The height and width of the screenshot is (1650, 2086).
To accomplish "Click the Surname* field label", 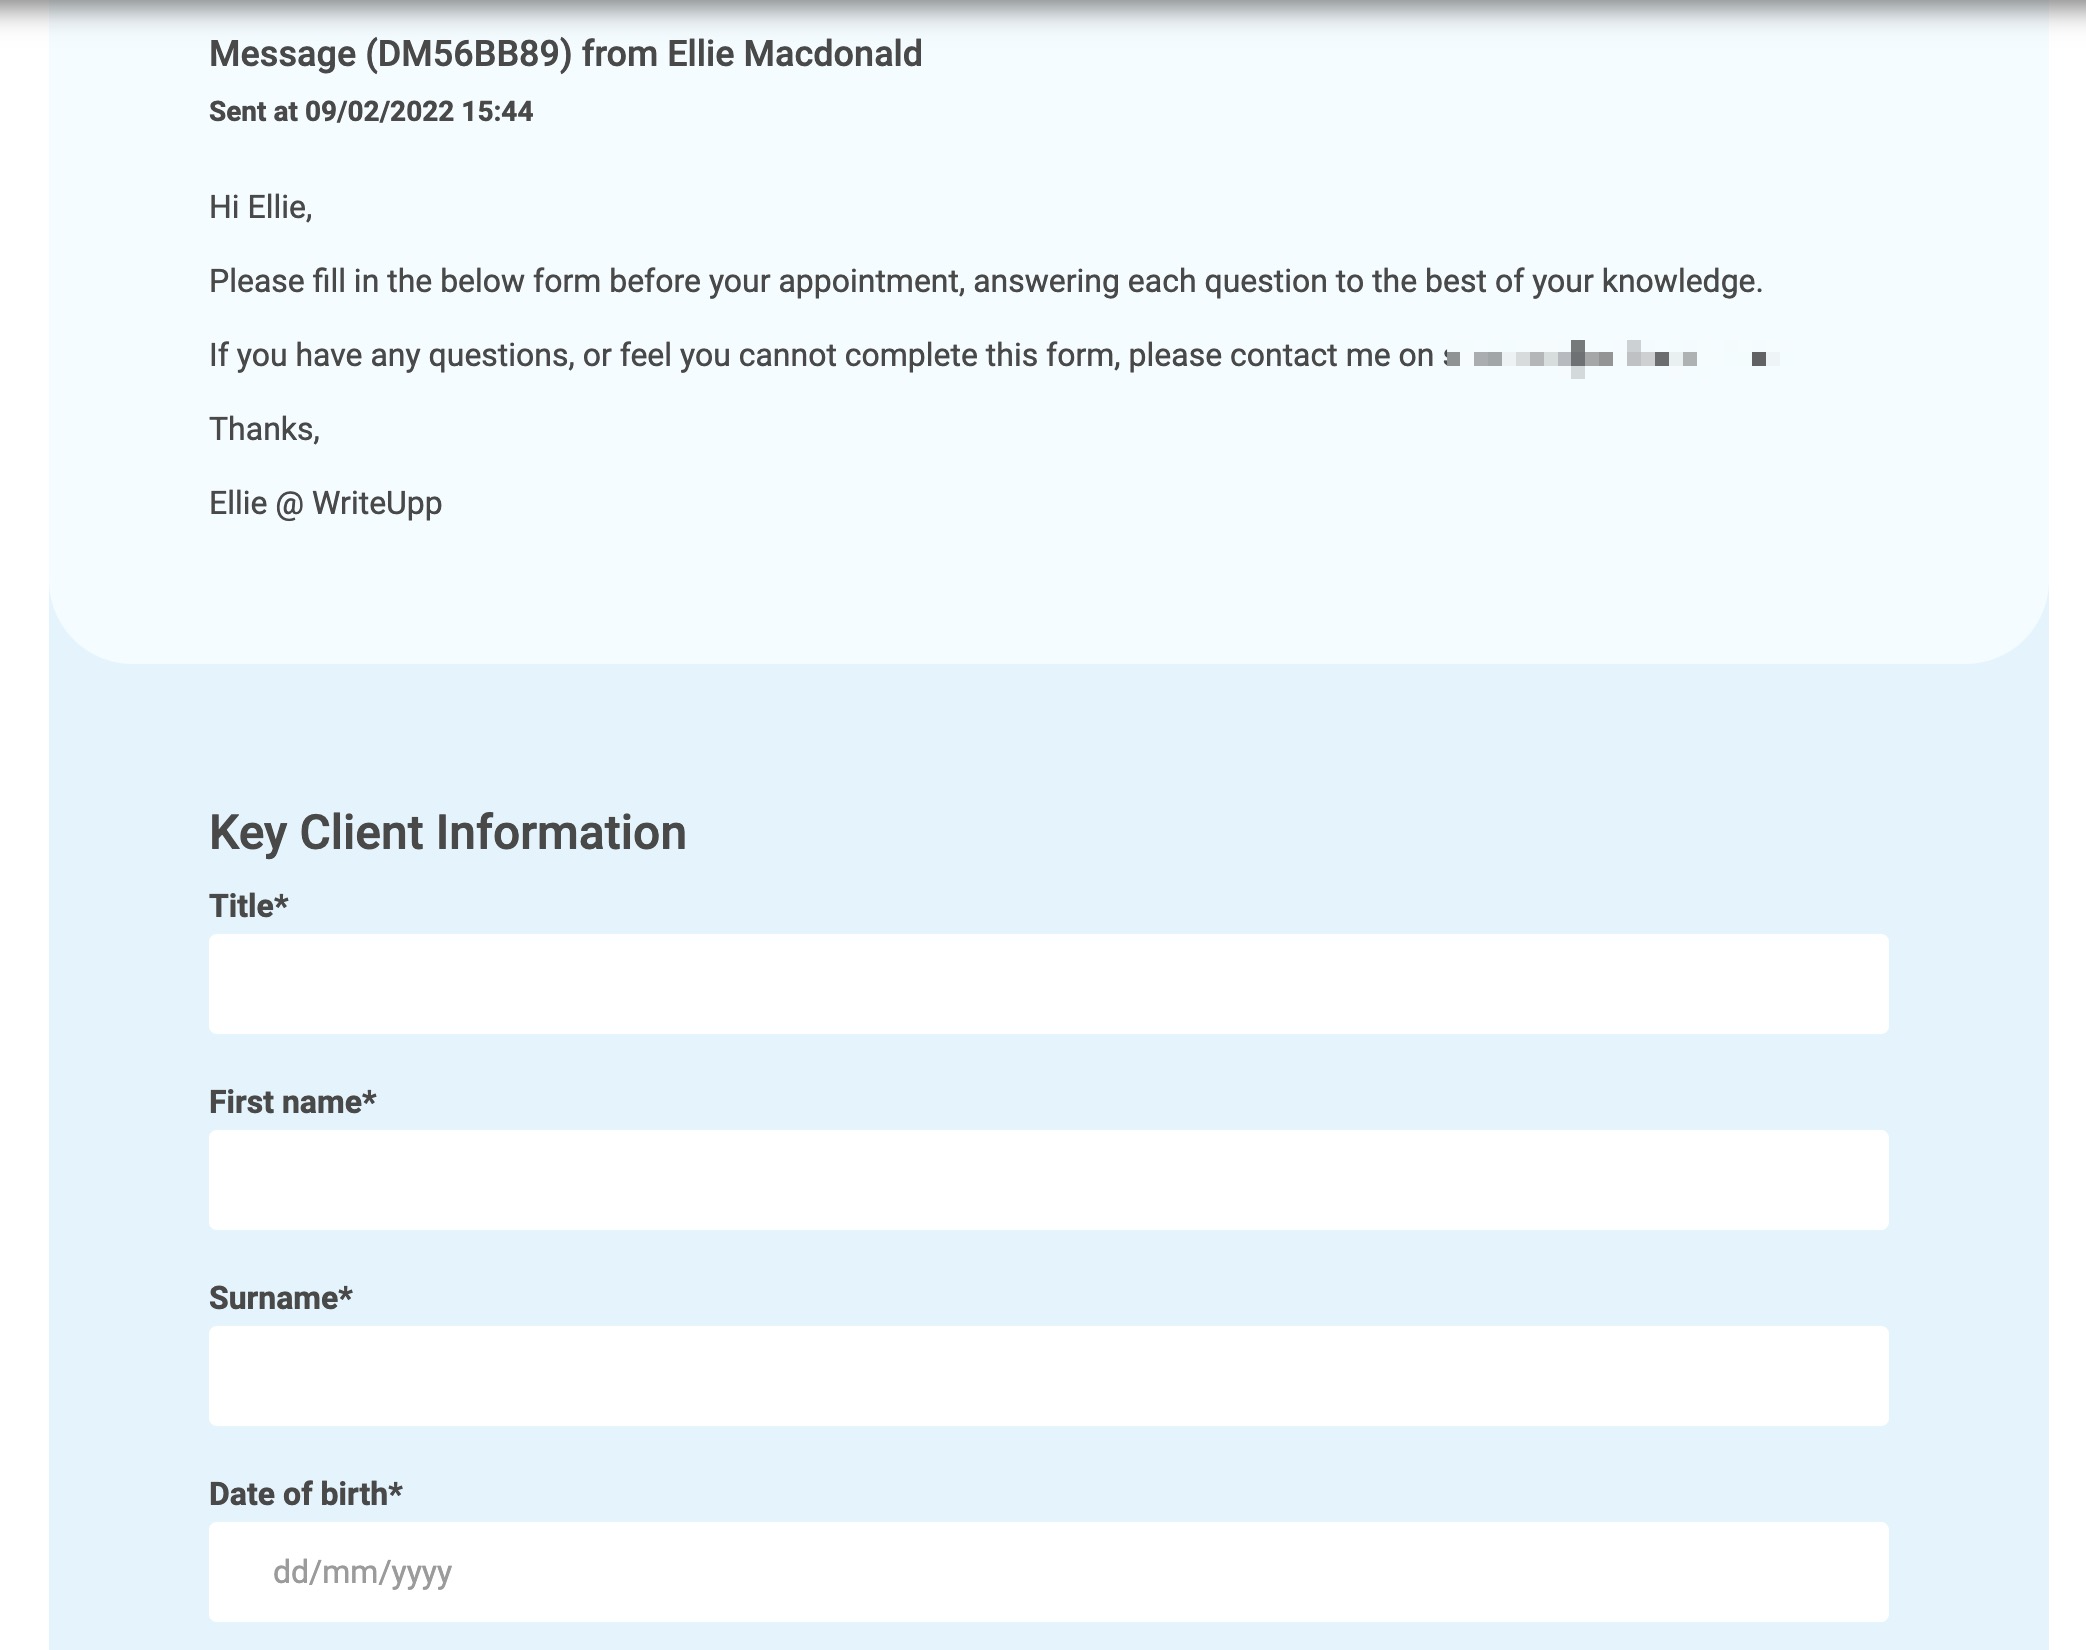I will [280, 1297].
